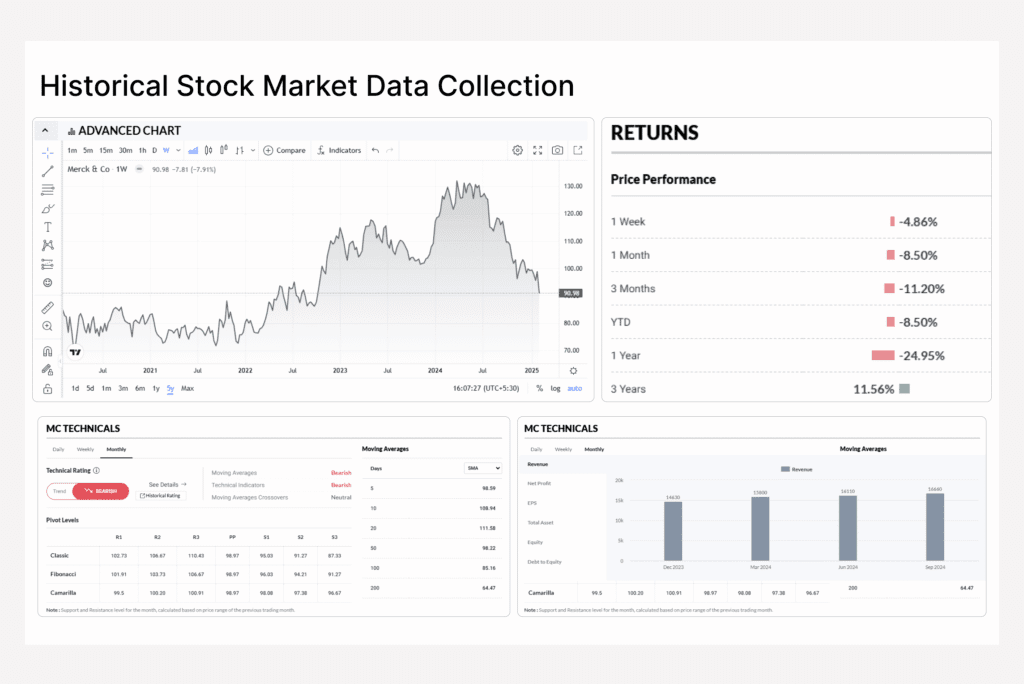Toggle percent scale on the chart
The image size is (1024, 684).
pos(539,388)
